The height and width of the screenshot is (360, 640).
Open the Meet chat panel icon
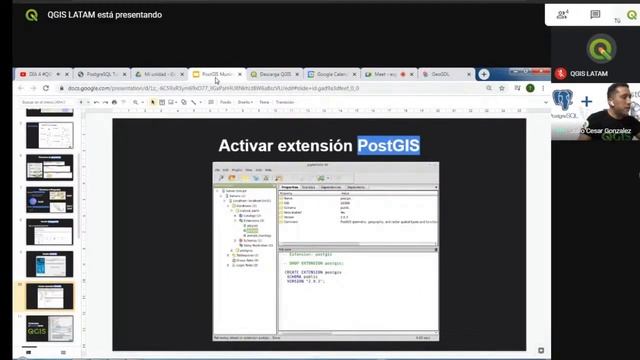[x=595, y=15]
